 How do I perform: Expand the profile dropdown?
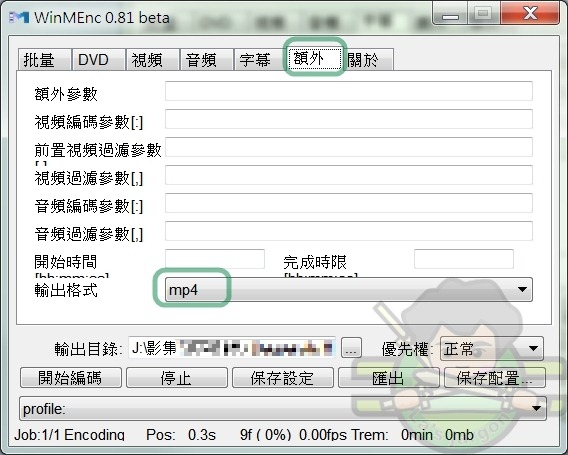(283, 409)
